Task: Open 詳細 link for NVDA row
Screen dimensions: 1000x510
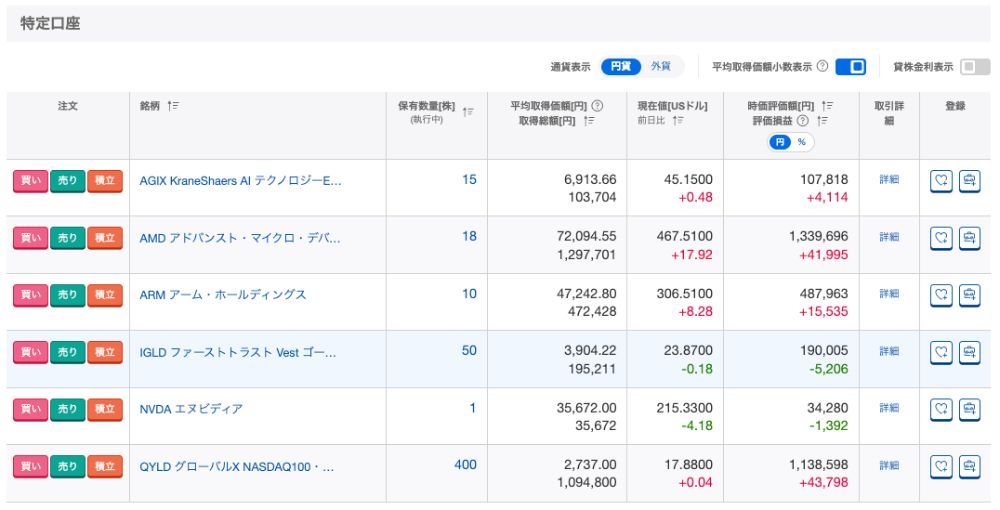Action: point(889,408)
